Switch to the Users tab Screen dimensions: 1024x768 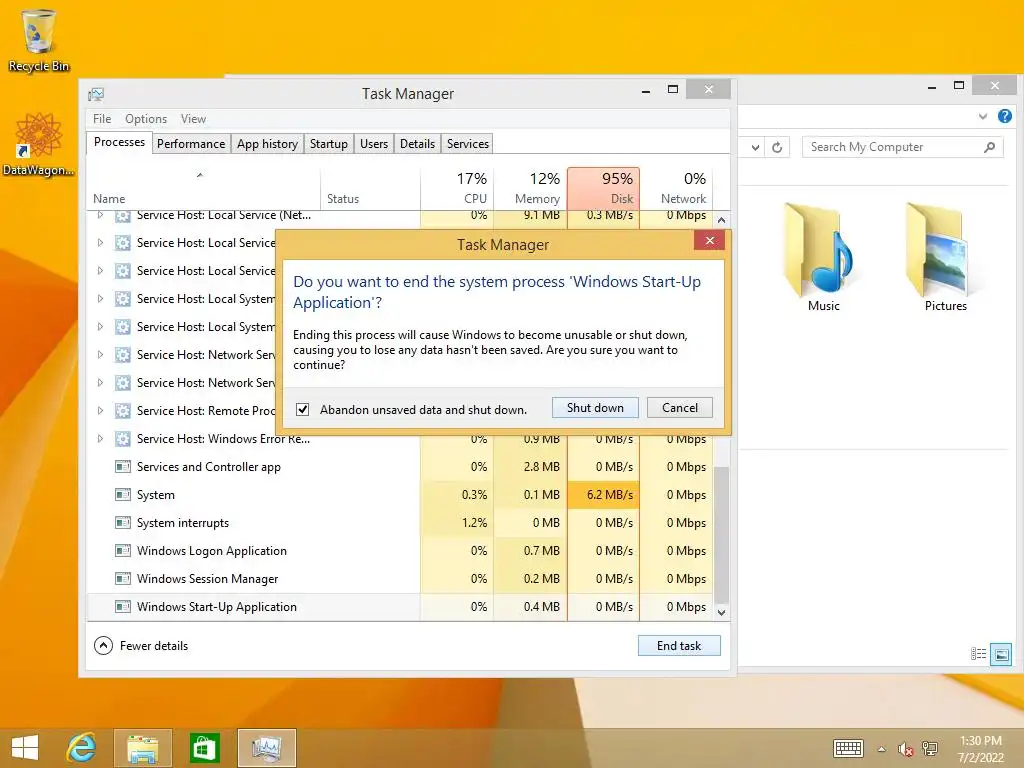click(374, 144)
